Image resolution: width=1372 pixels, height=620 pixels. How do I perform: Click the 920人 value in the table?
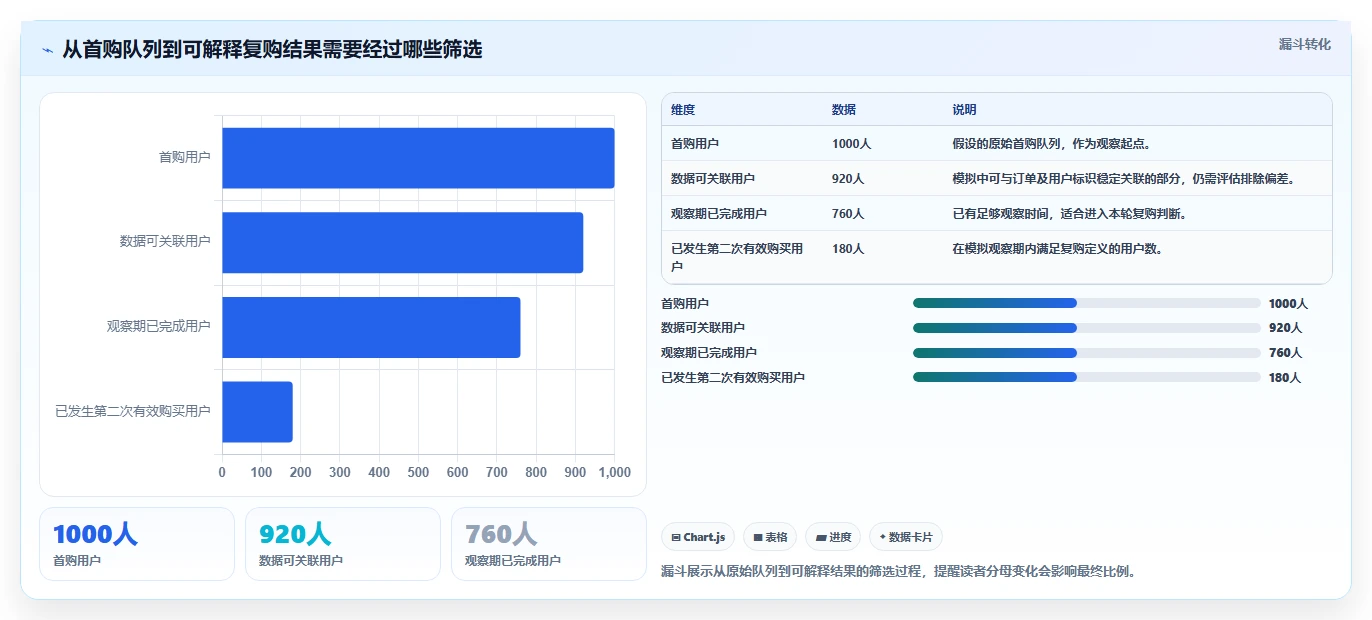[848, 179]
